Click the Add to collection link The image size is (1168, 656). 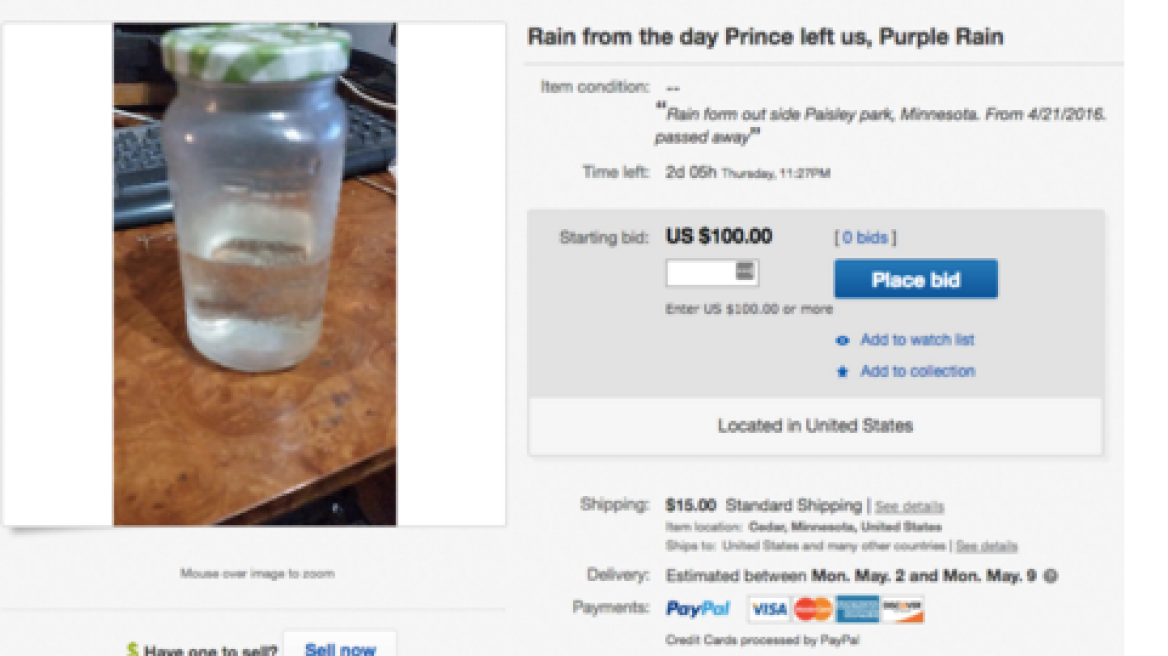917,371
